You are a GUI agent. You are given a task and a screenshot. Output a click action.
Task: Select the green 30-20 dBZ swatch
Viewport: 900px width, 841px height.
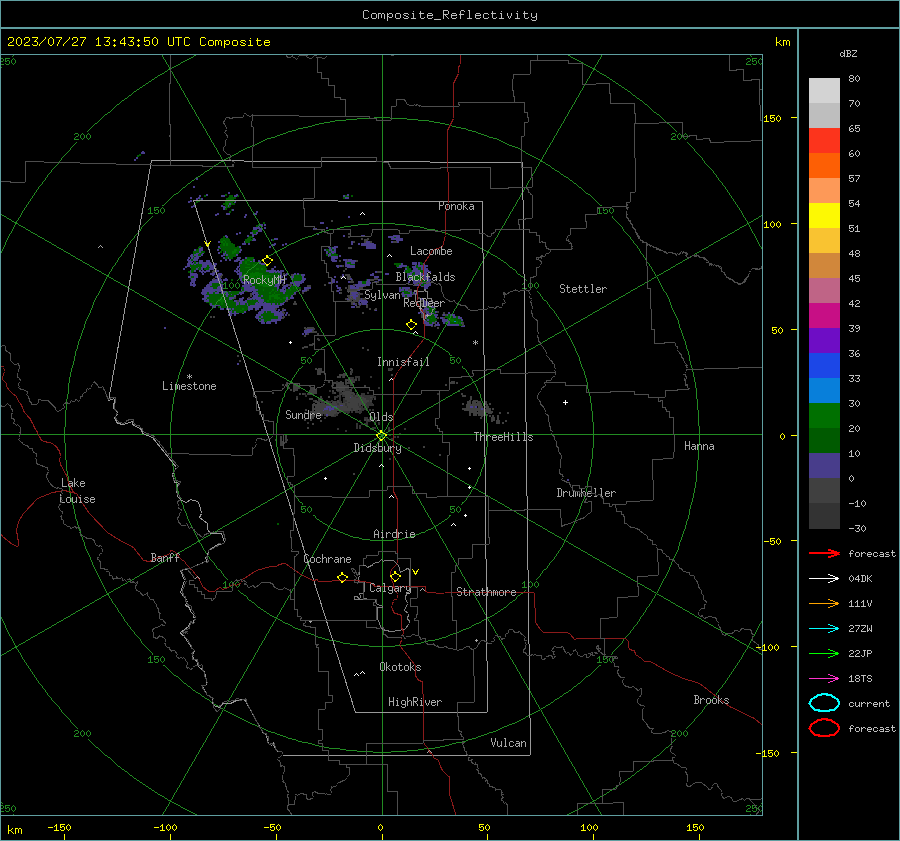coord(824,416)
